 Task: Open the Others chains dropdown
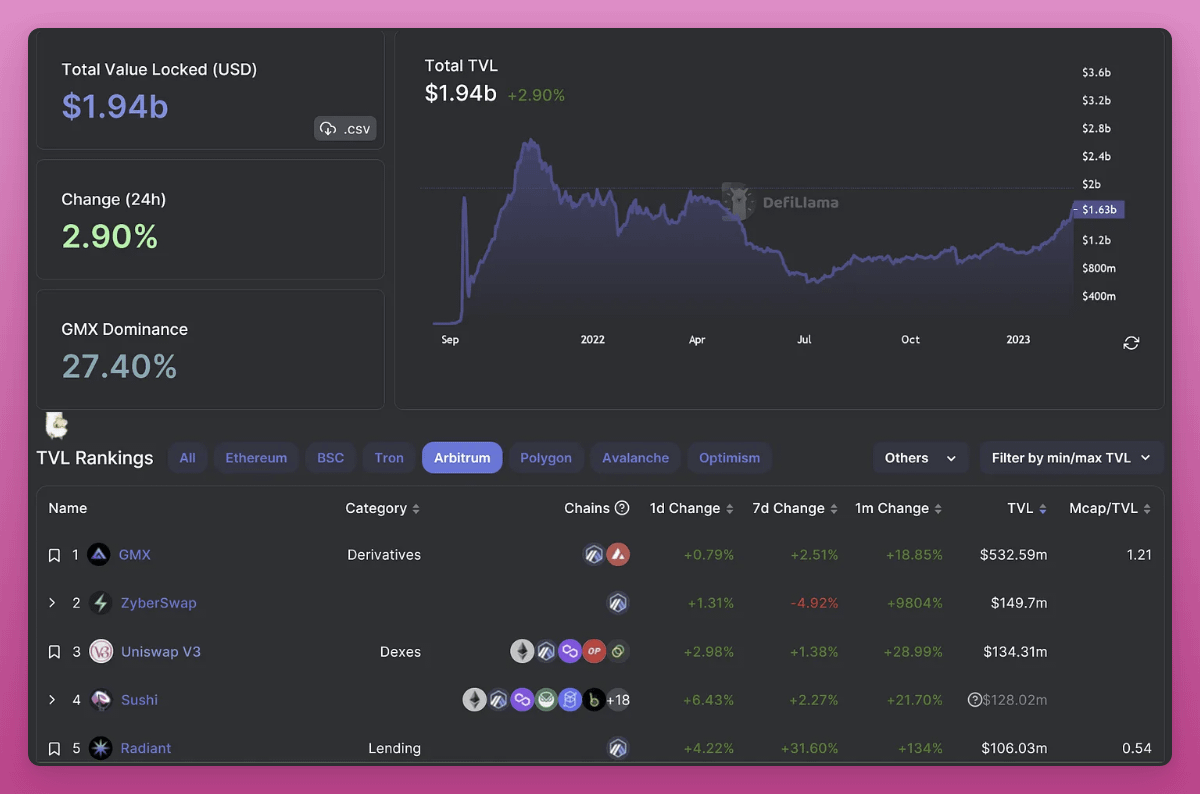coord(920,458)
